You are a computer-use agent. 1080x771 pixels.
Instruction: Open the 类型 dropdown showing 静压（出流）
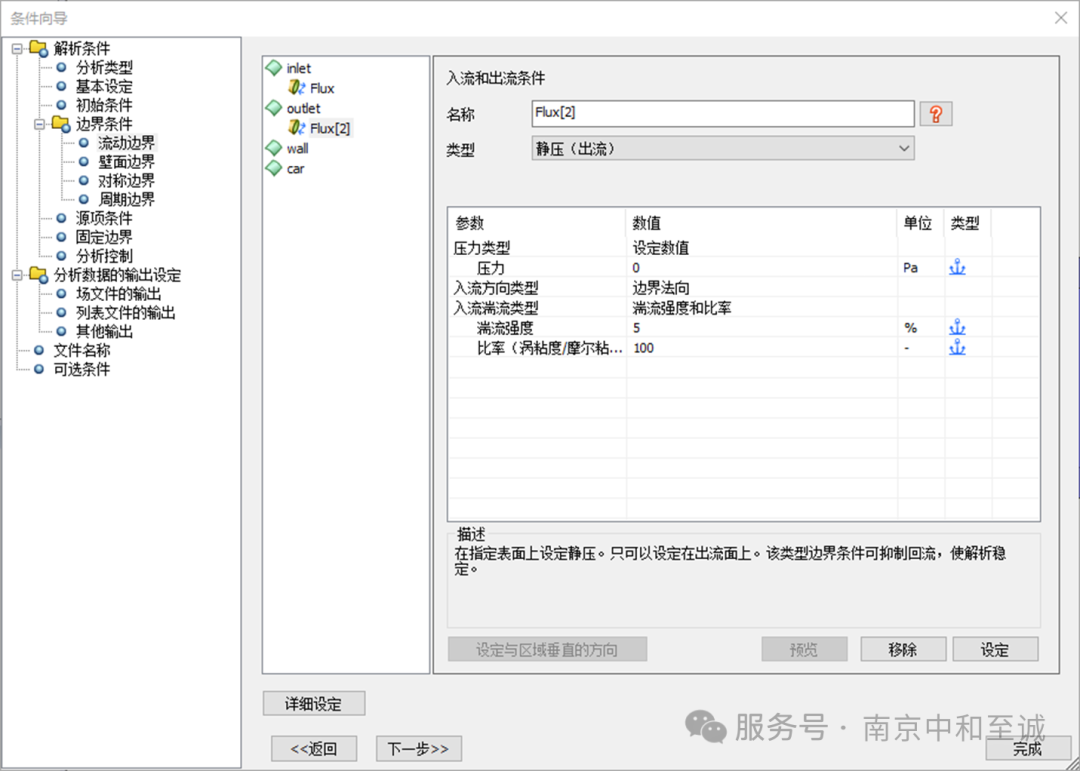coord(723,149)
